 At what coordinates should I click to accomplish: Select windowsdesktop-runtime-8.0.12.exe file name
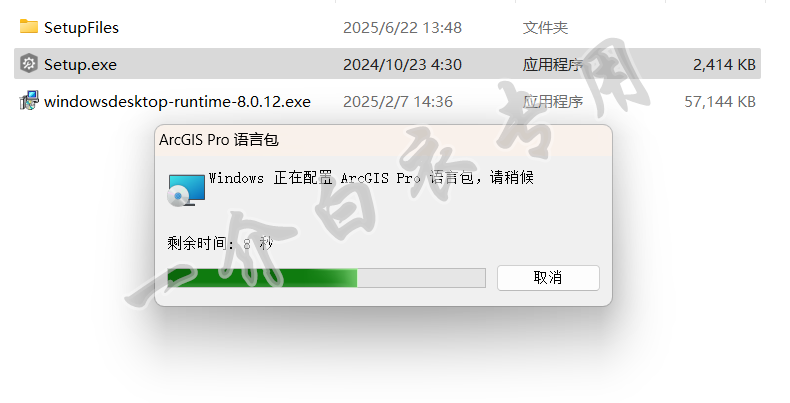click(177, 102)
